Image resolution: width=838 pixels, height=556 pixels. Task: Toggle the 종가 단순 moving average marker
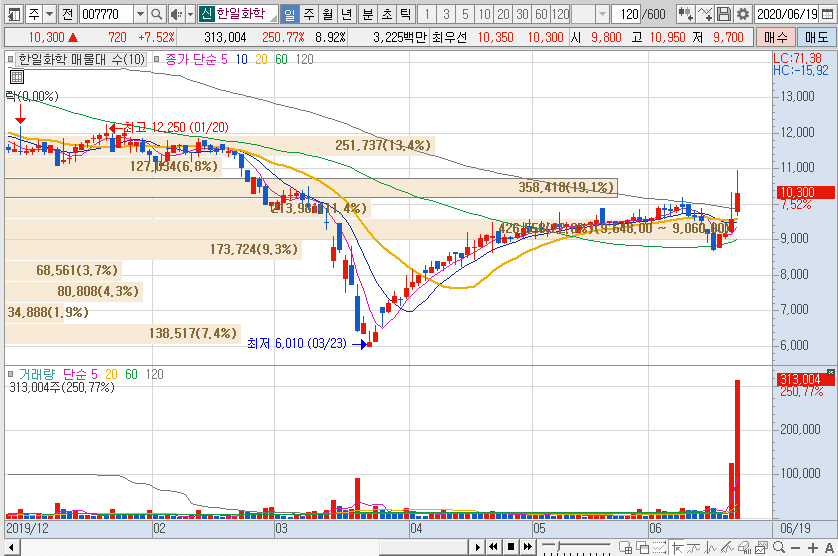click(x=157, y=59)
